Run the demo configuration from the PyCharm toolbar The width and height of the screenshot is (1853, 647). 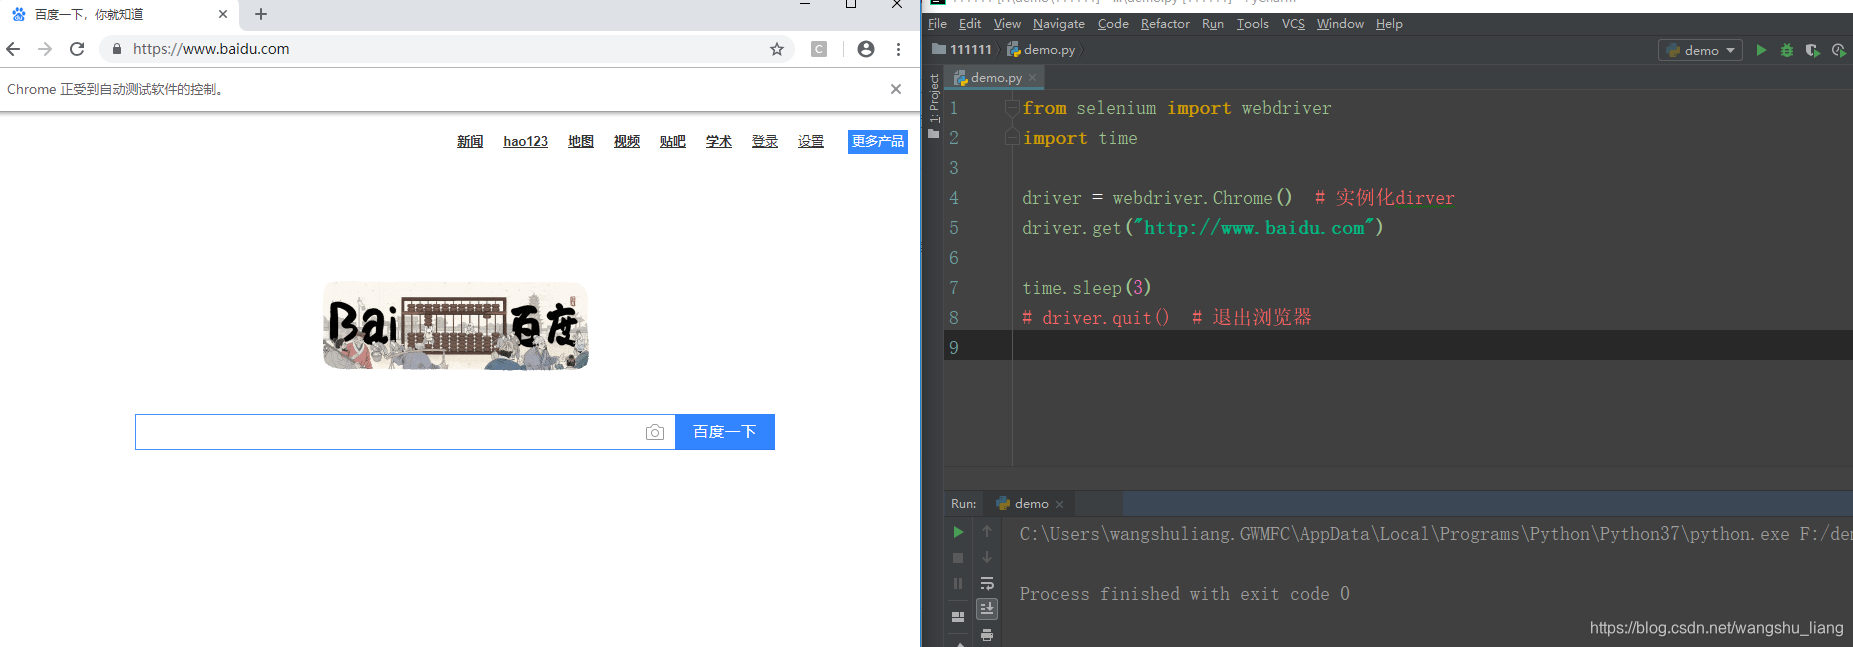pos(1761,50)
